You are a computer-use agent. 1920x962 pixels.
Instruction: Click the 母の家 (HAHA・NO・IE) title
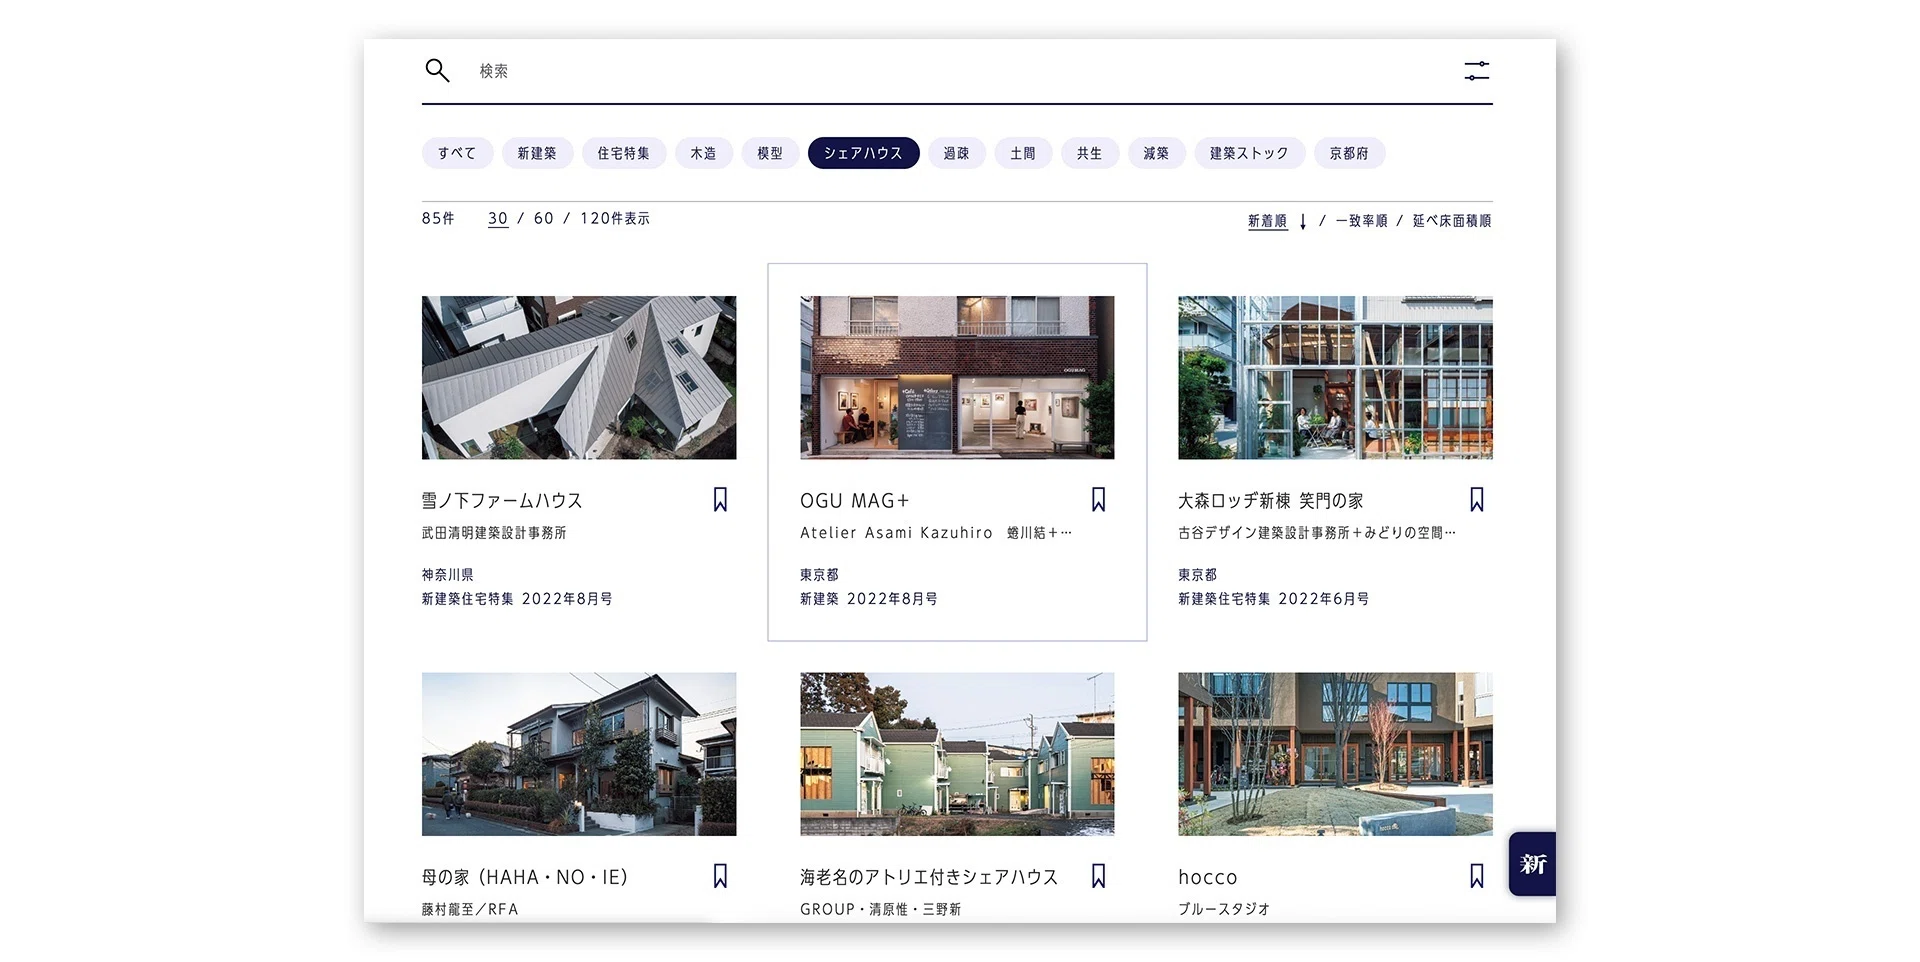pos(525,877)
